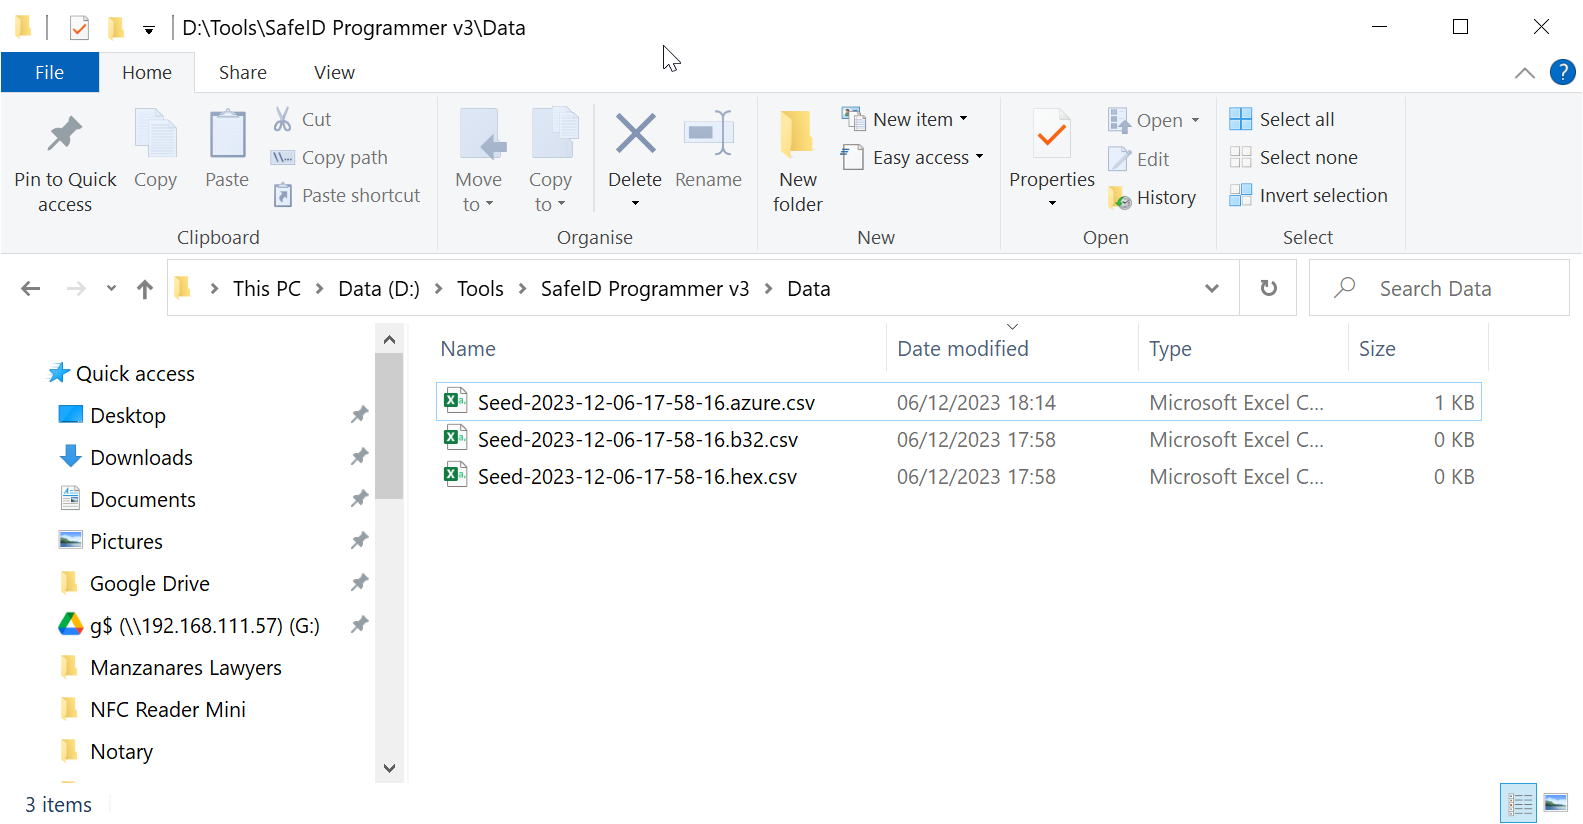Screen dimensions: 1583x824
Task: Go up one folder level
Action: pyautogui.click(x=145, y=289)
